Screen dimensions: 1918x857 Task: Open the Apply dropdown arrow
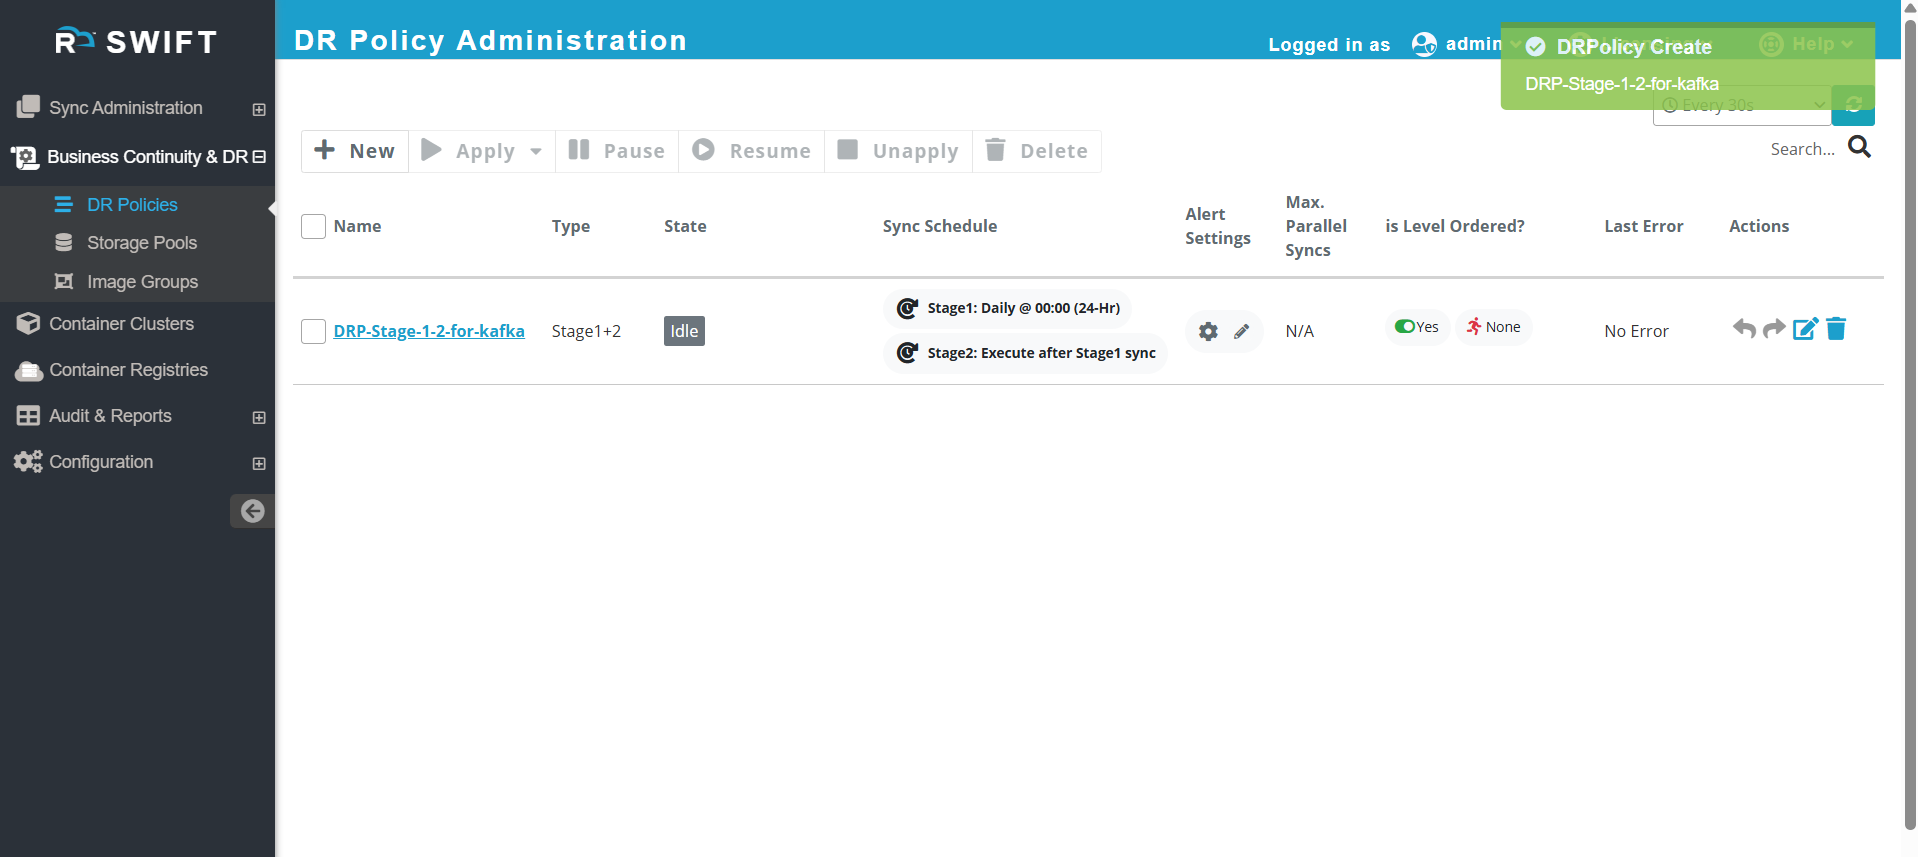(536, 152)
